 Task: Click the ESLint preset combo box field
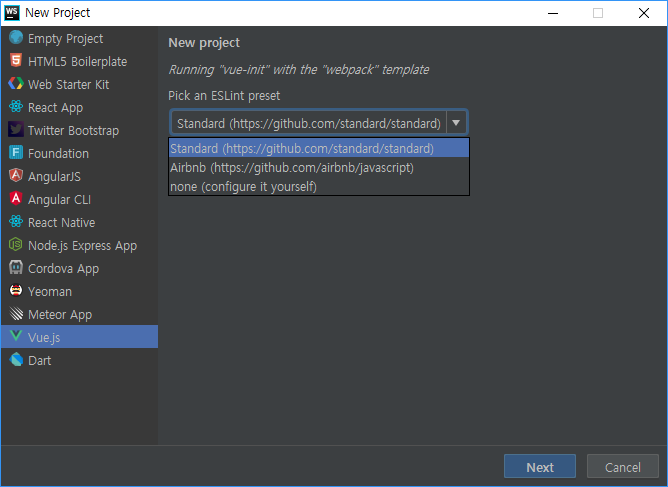pos(319,123)
